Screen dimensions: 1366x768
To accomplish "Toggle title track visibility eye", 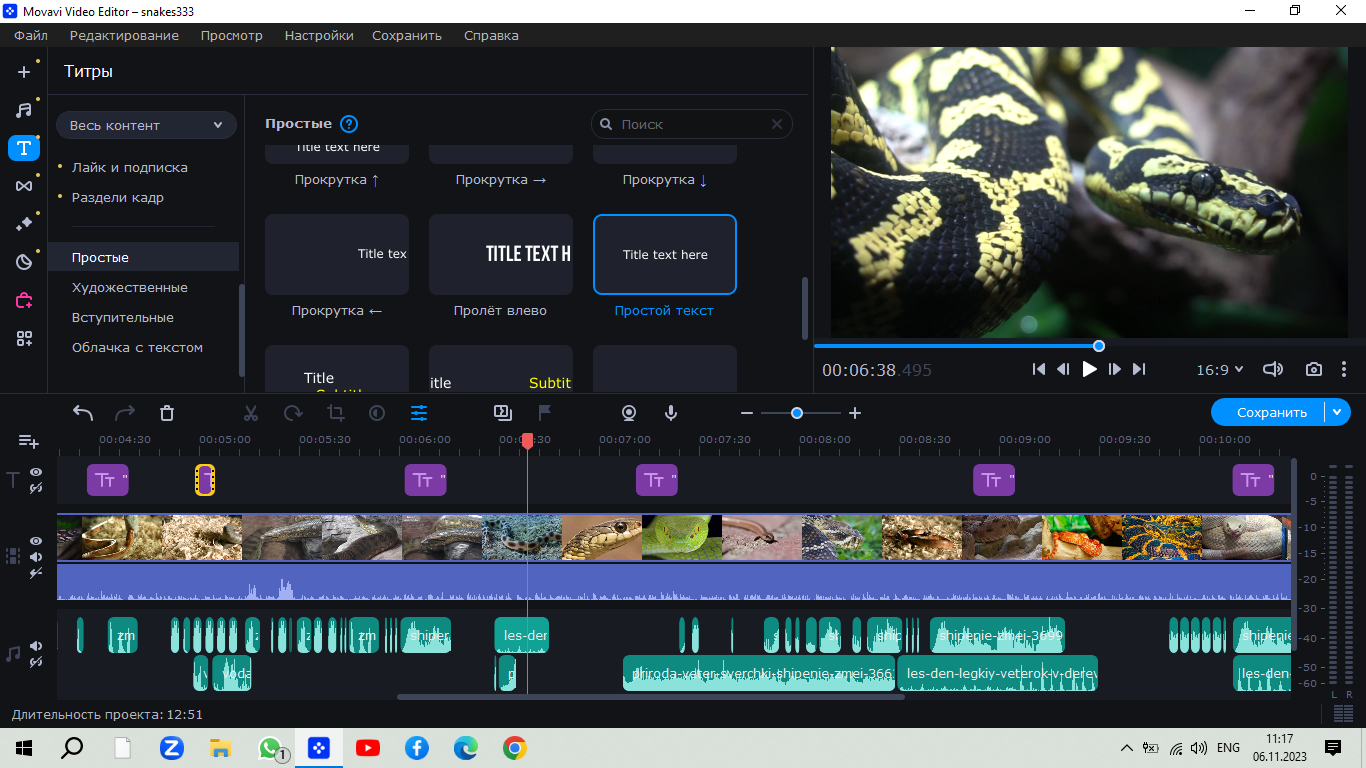I will tap(36, 472).
